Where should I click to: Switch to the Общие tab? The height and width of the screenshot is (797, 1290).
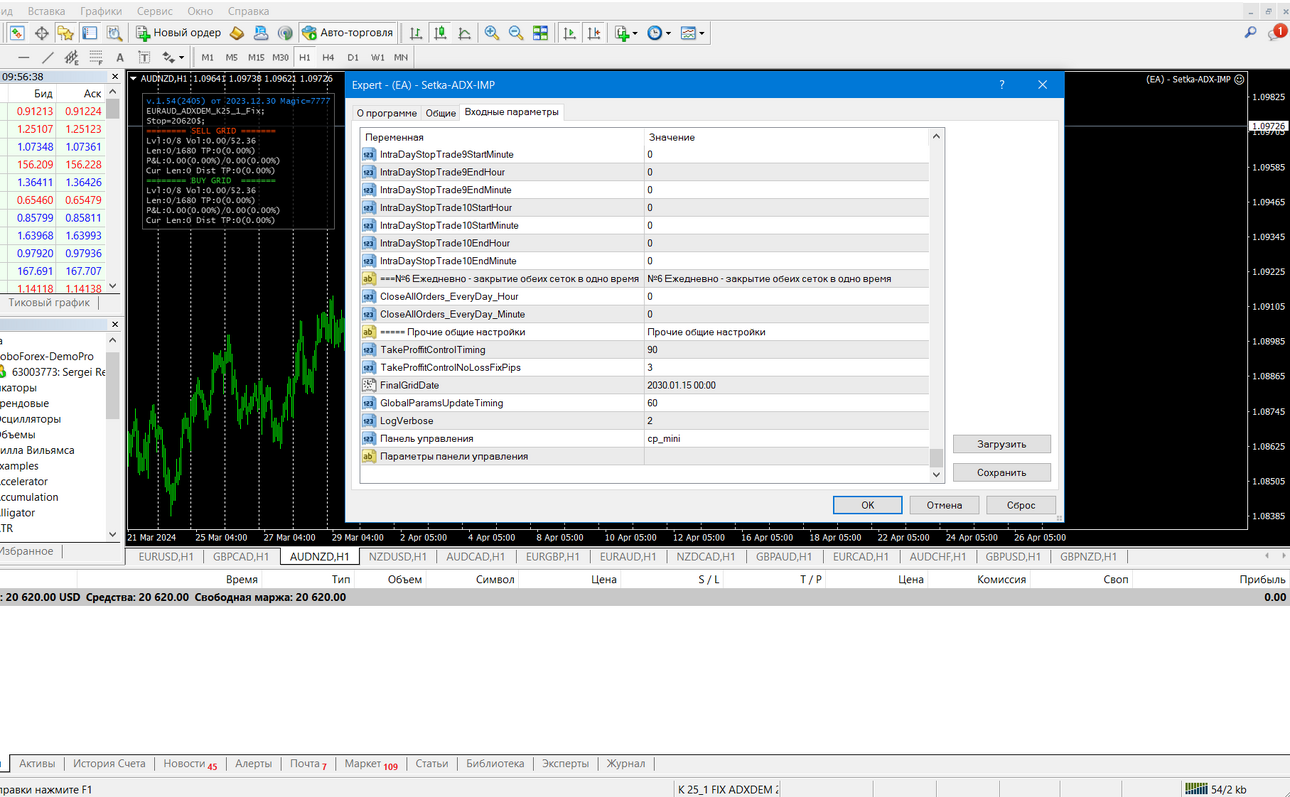pos(441,113)
